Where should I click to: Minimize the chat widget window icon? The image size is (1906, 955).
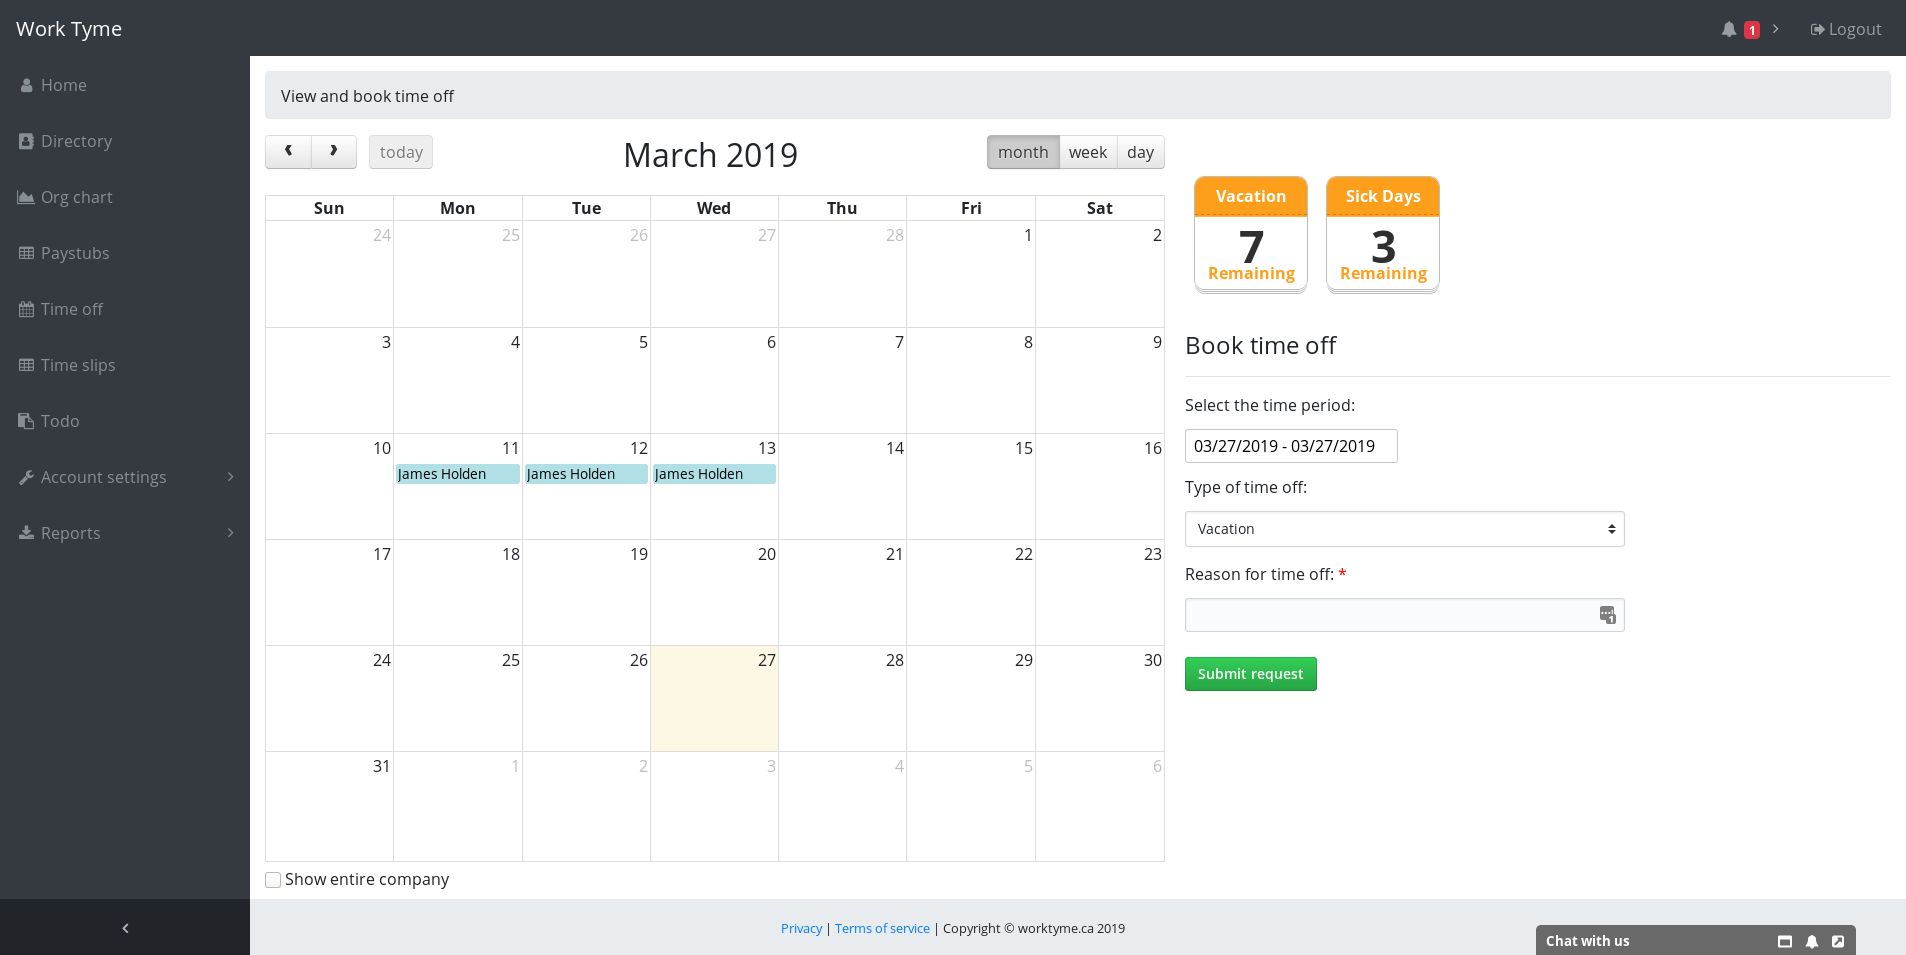[1784, 941]
